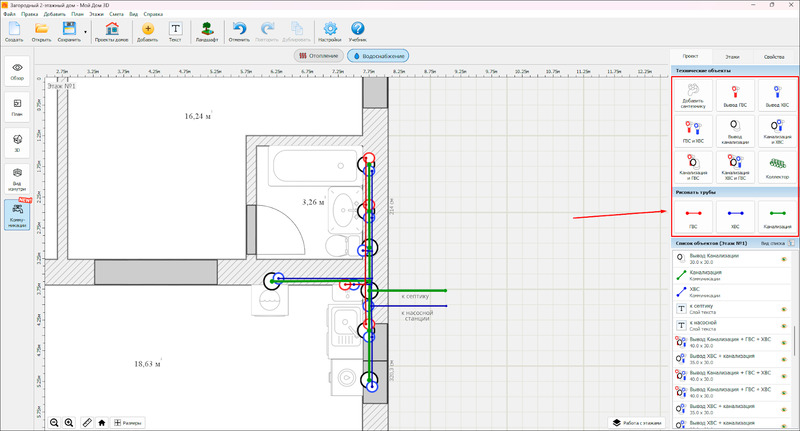Viewport: 800px width, 431px height.
Task: Expand the Сохранить dropdown arrow
Action: [x=86, y=32]
